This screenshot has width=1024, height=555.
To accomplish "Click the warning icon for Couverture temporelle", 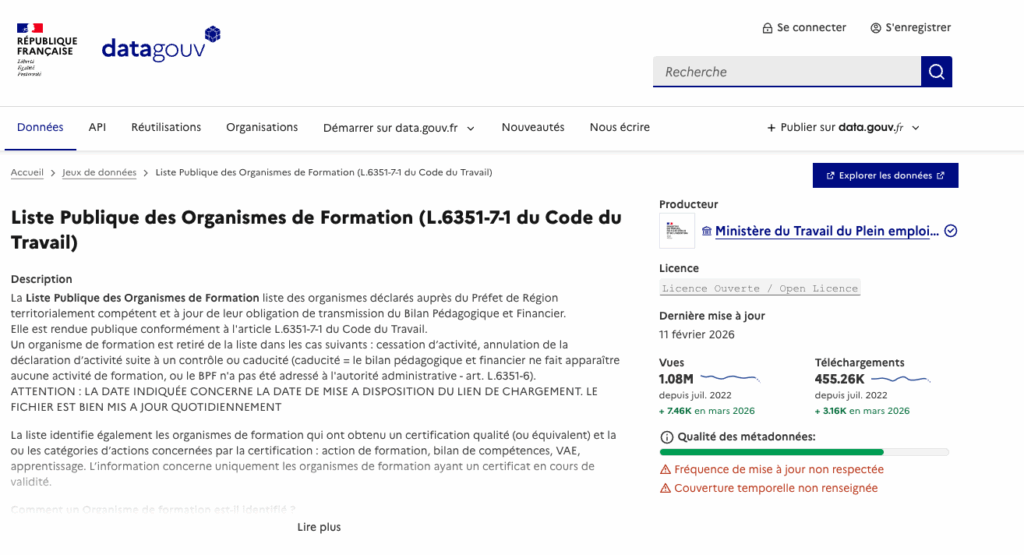I will tap(666, 488).
